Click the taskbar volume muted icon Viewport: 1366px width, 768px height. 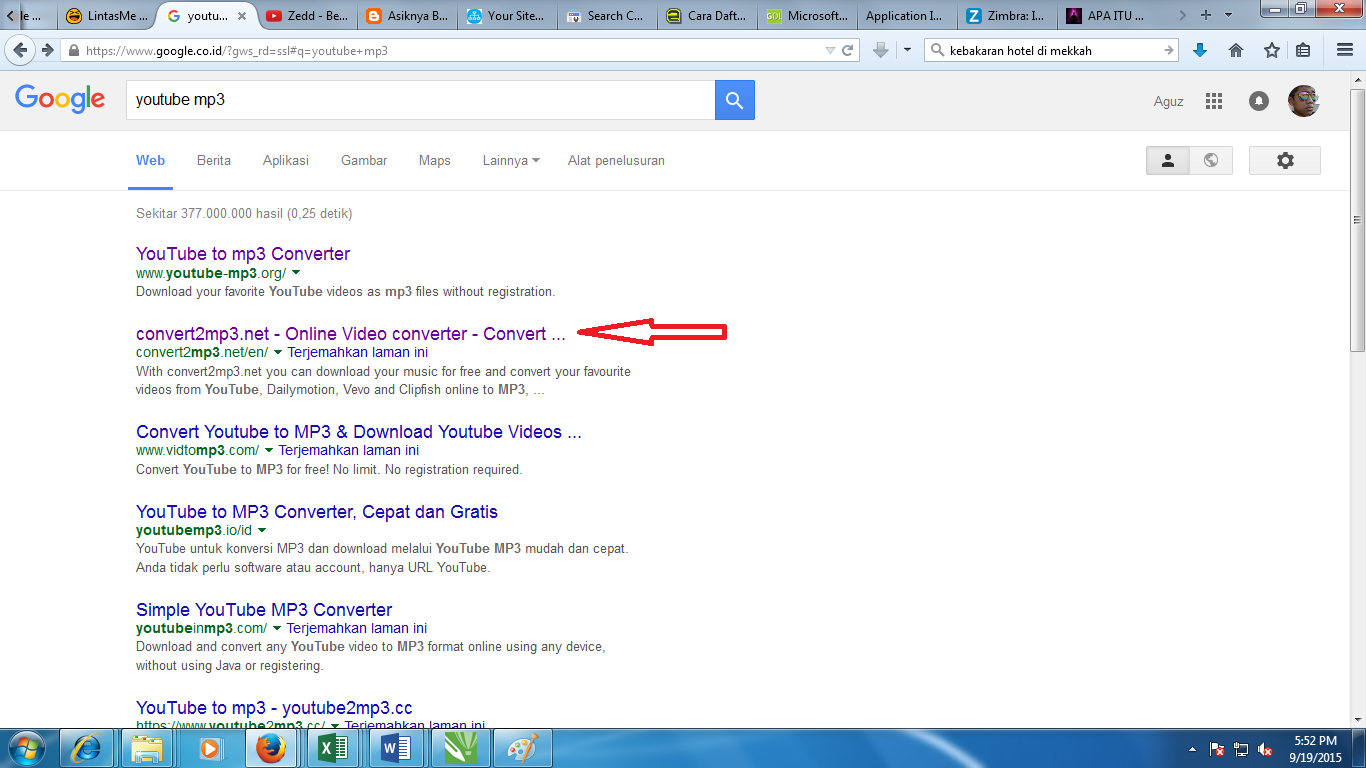(1265, 750)
